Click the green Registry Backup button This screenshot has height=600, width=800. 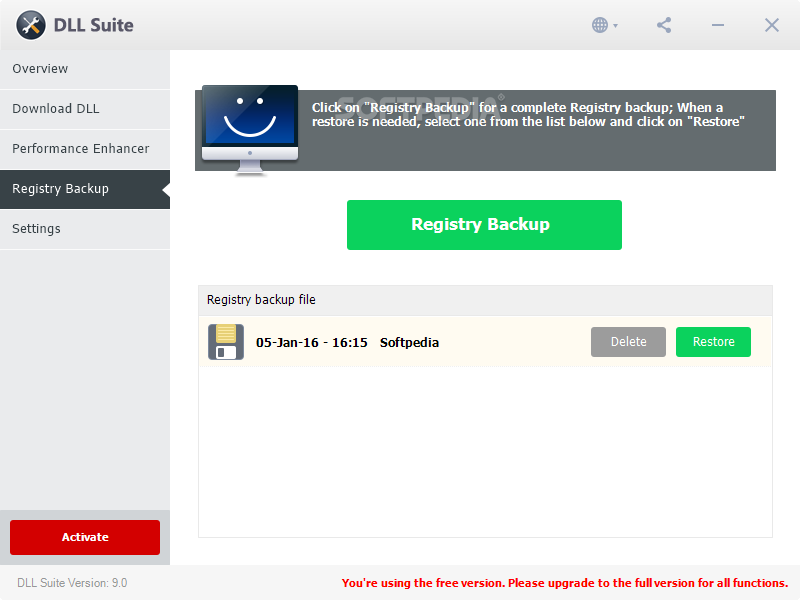484,225
